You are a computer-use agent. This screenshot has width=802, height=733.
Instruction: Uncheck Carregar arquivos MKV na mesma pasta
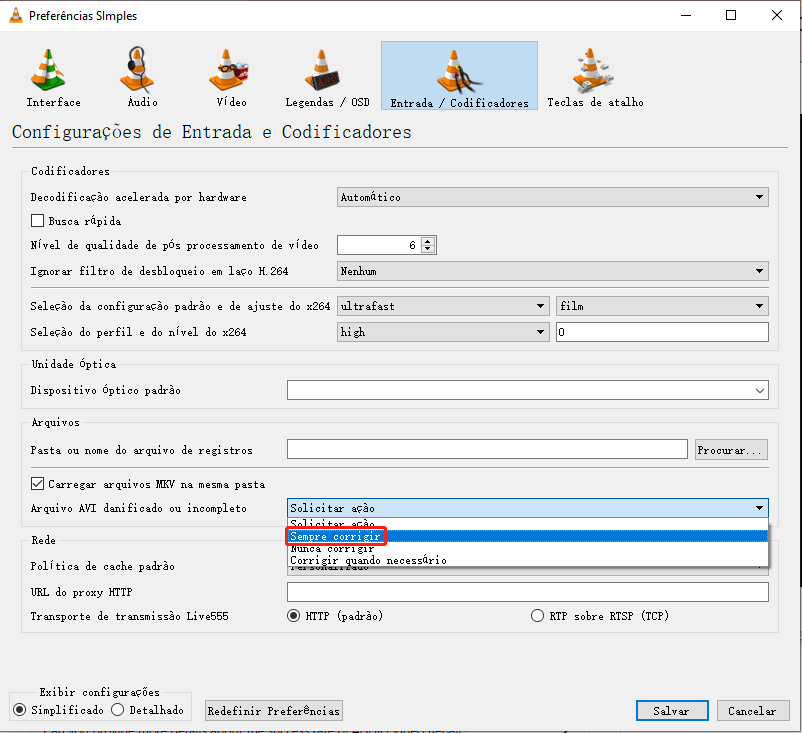click(x=35, y=482)
